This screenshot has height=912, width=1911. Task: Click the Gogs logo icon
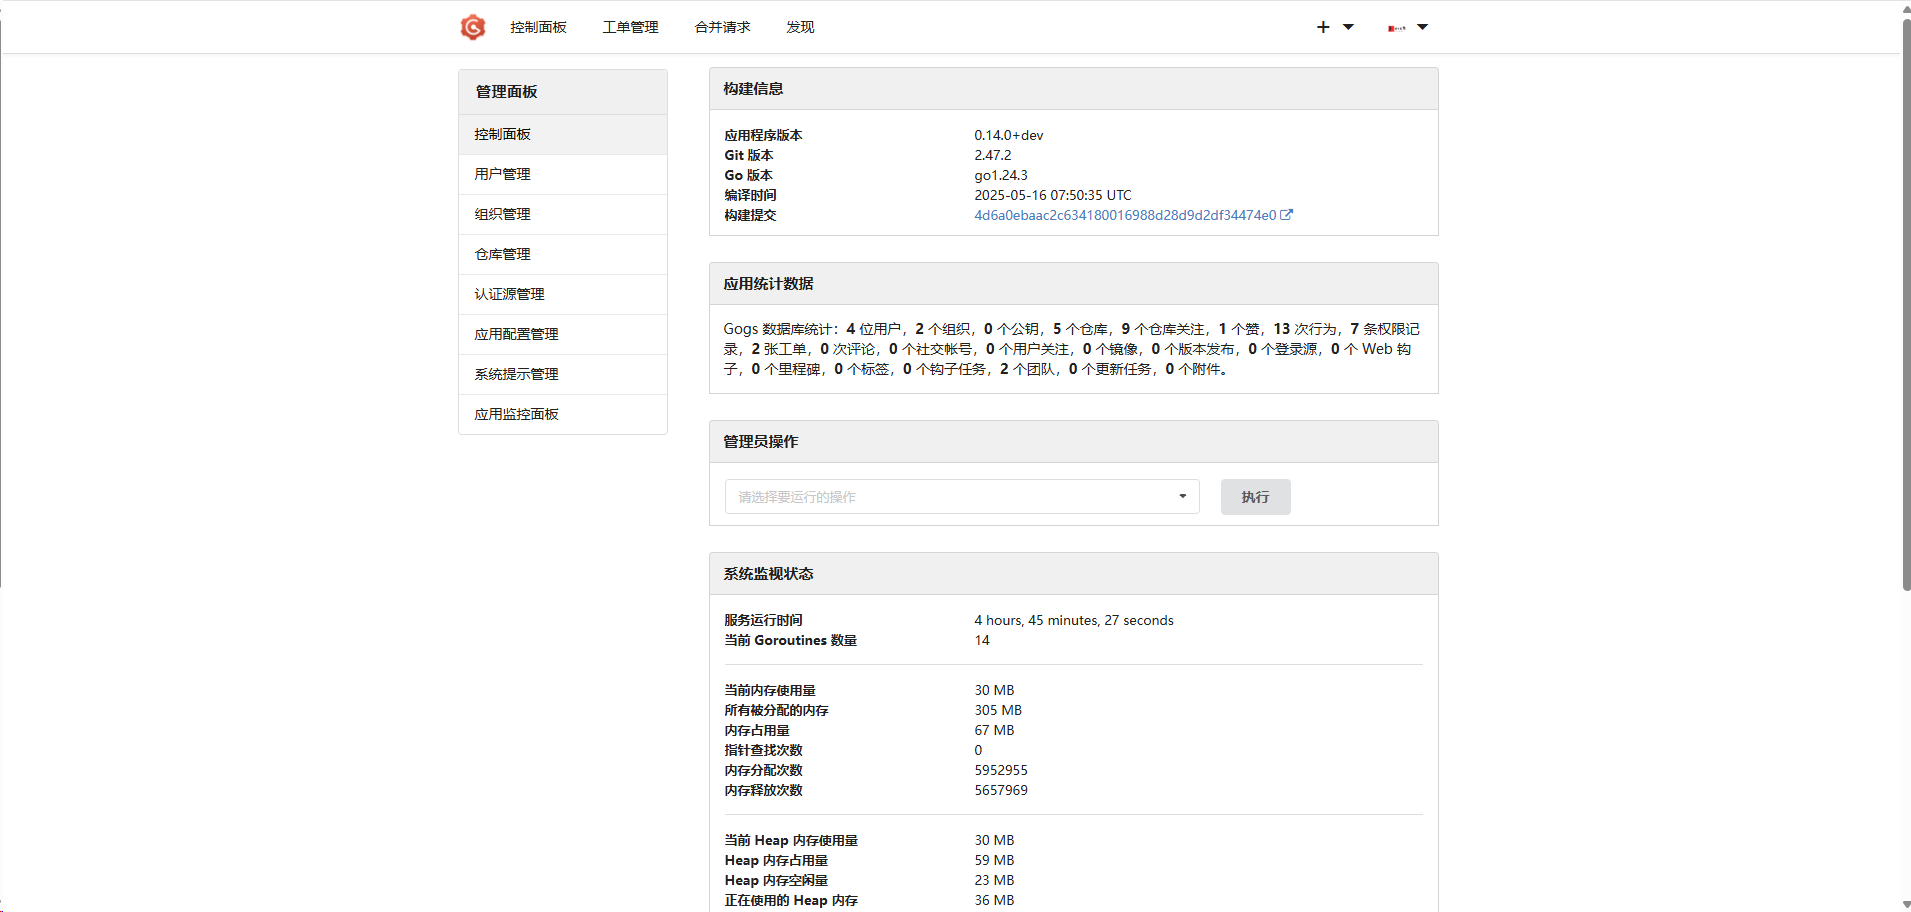coord(472,27)
